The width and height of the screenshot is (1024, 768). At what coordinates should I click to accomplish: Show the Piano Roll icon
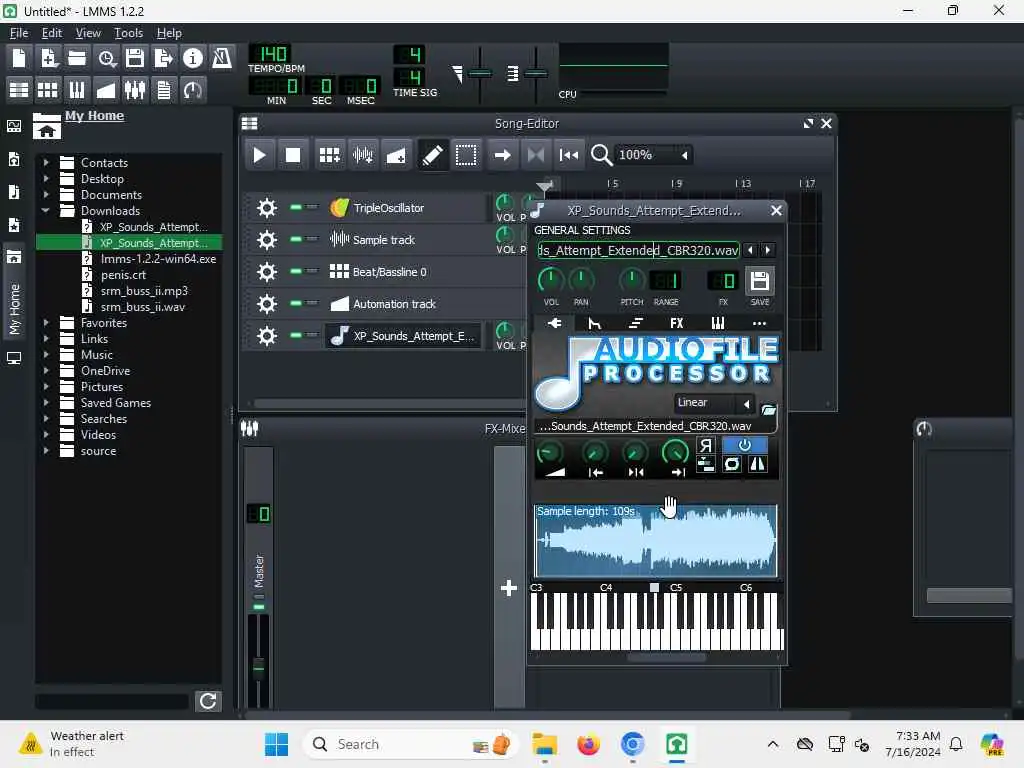click(x=77, y=89)
